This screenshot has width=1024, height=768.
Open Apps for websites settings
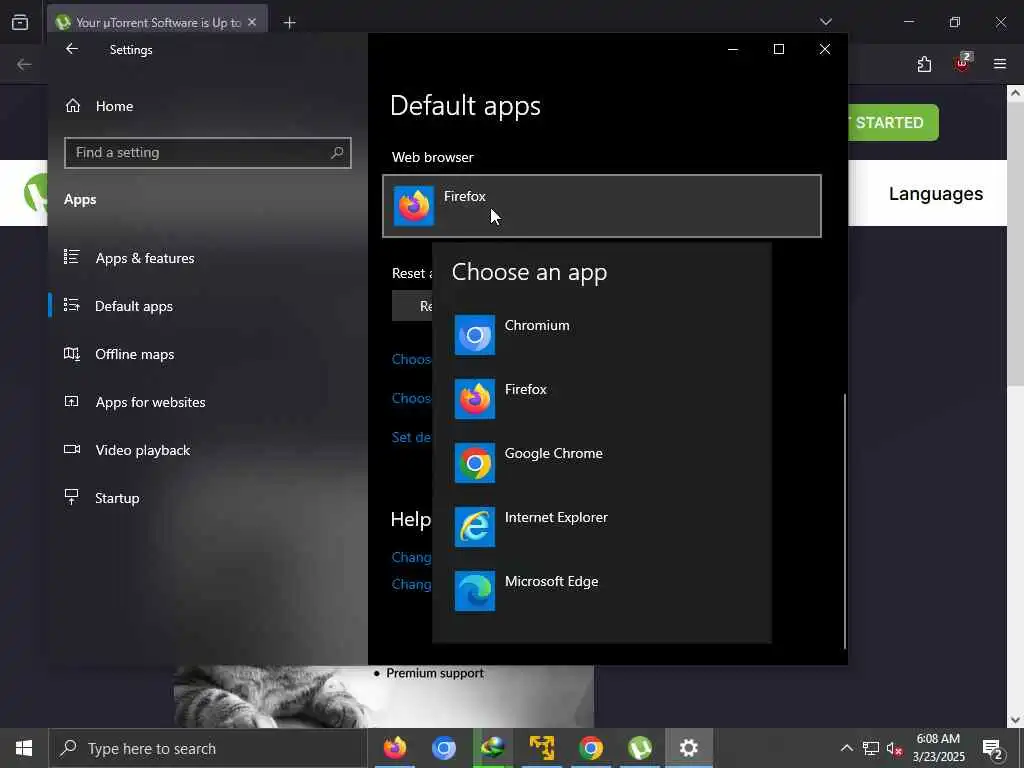pos(208,402)
